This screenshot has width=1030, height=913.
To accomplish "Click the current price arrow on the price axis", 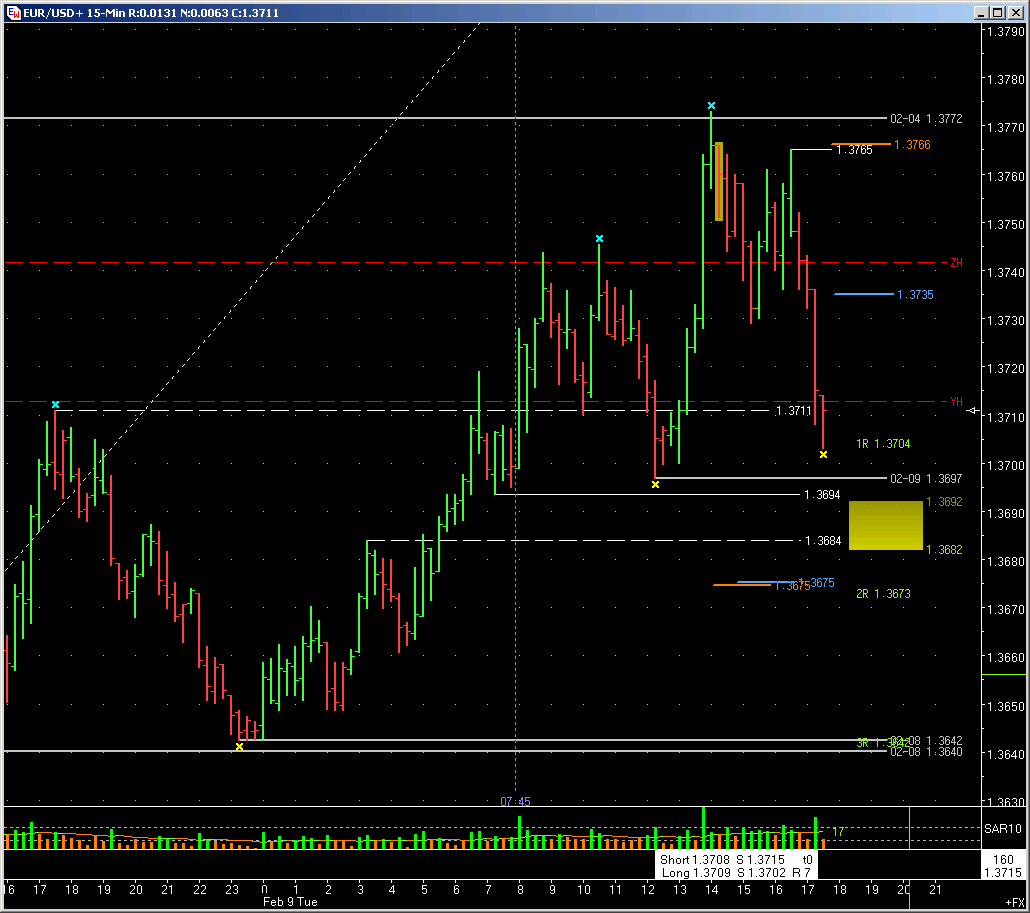I will pyautogui.click(x=974, y=411).
